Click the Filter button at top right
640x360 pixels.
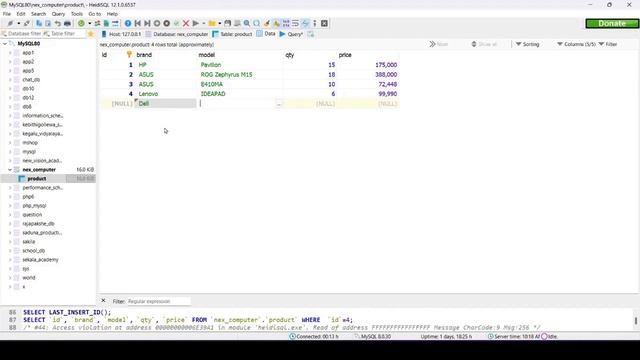pyautogui.click(x=607, y=44)
